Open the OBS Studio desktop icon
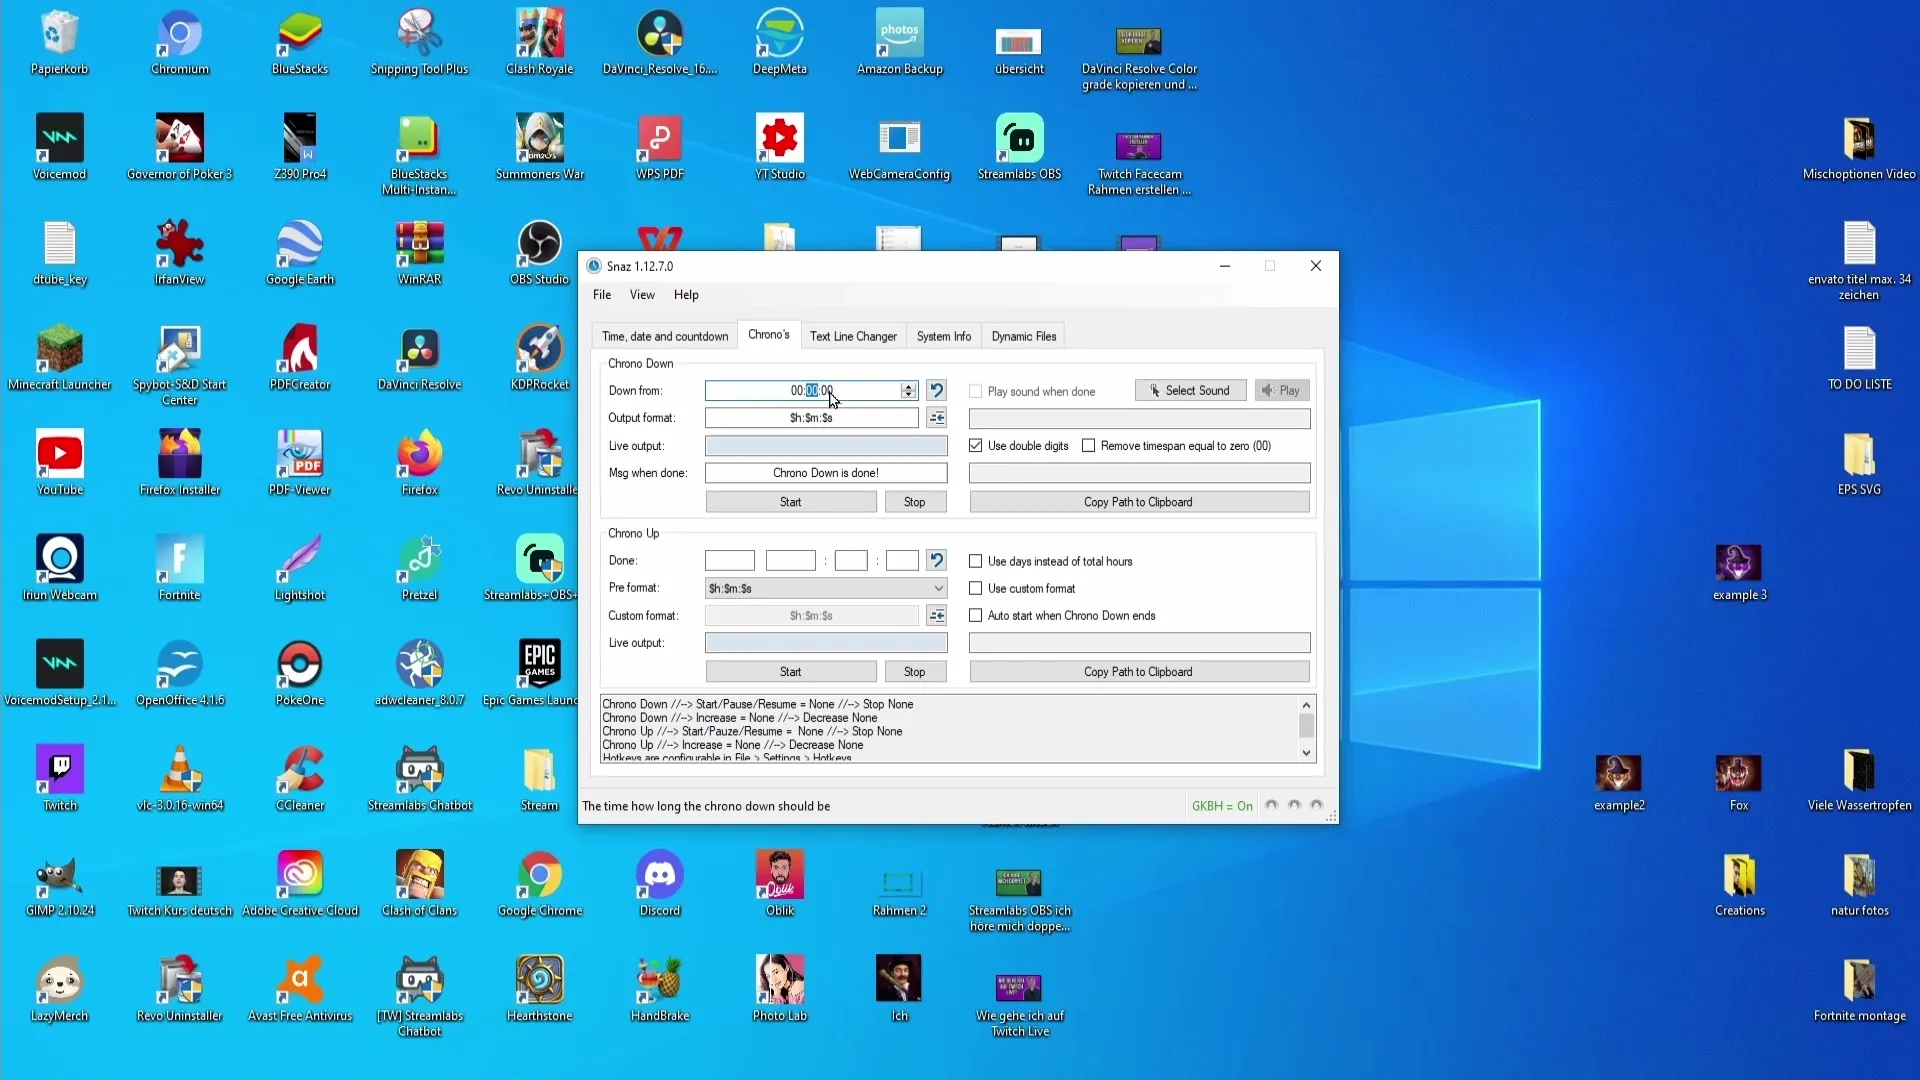The height and width of the screenshot is (1080, 1920). point(539,253)
